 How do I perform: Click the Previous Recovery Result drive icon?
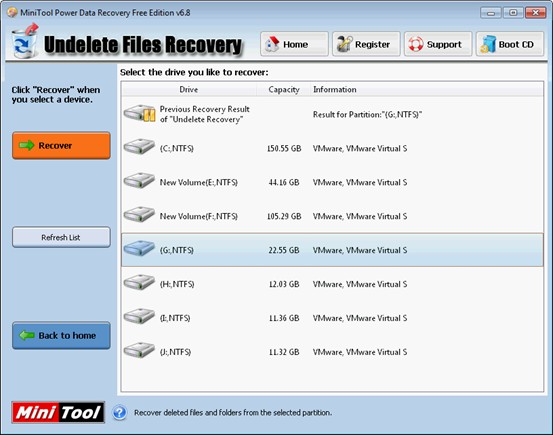click(x=140, y=114)
